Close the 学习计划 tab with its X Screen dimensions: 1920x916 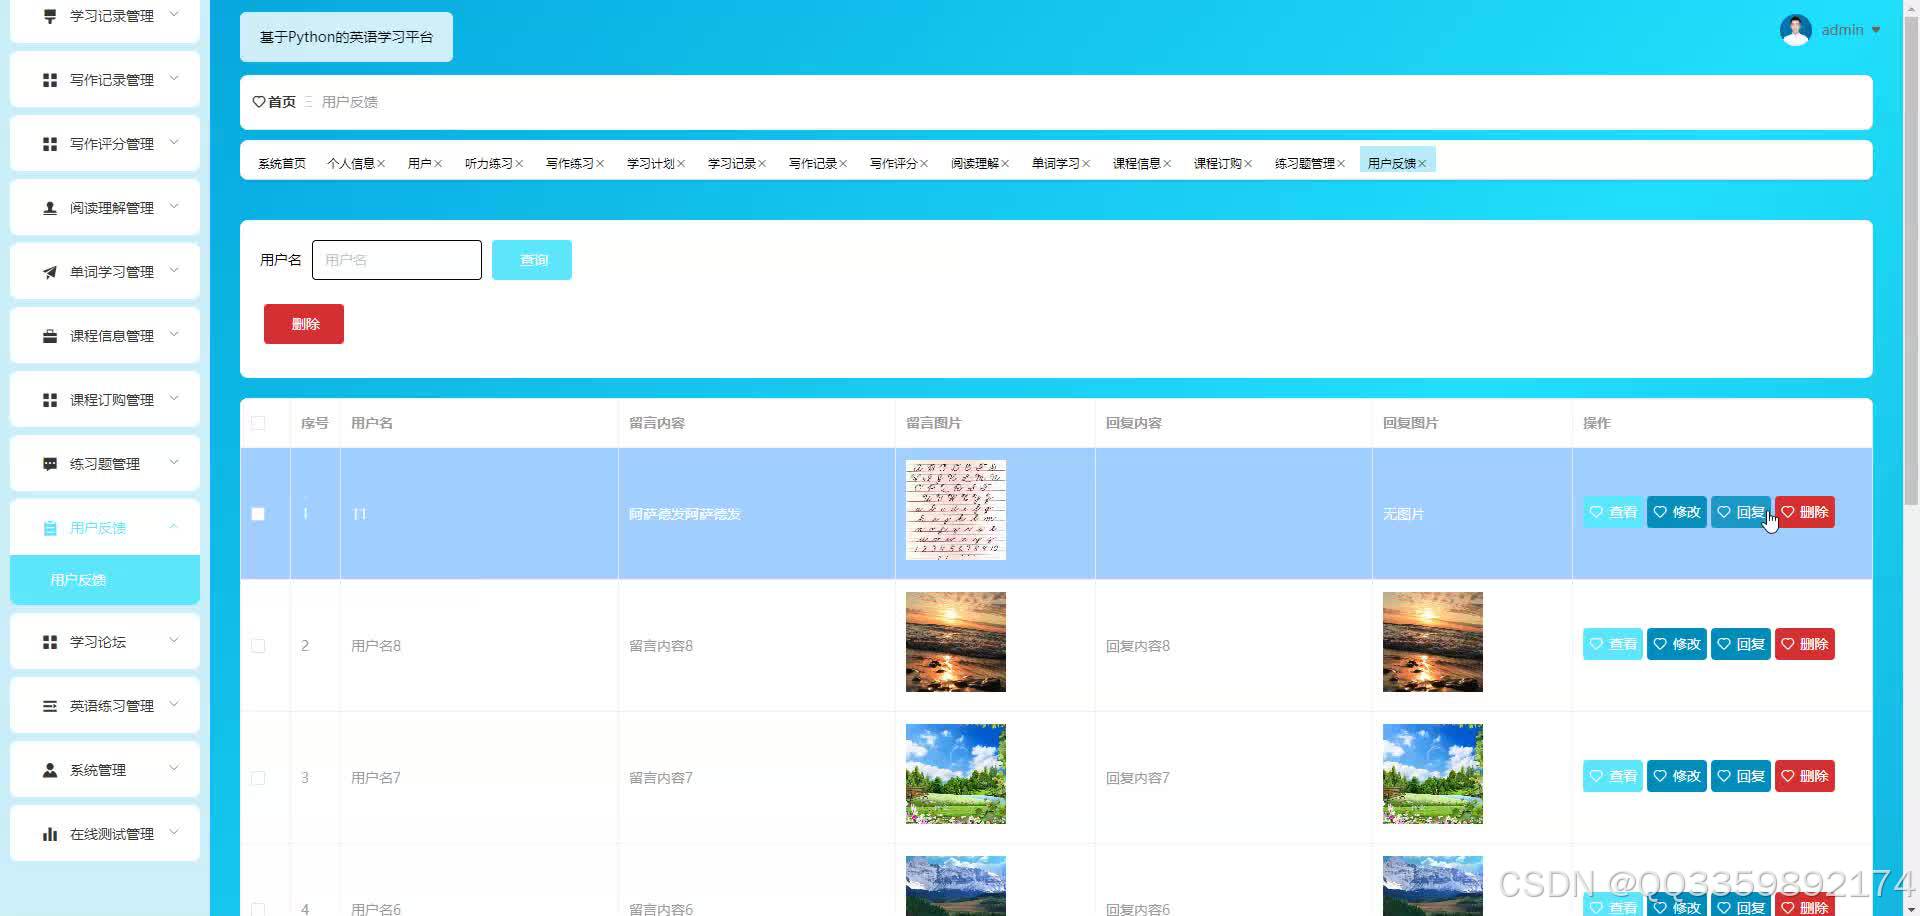pos(681,164)
